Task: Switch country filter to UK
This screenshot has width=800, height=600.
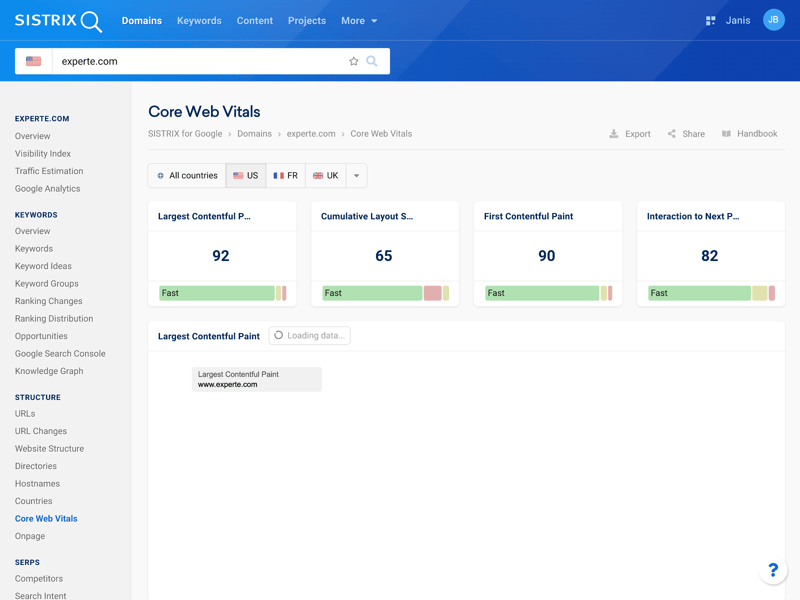Action: tap(326, 176)
